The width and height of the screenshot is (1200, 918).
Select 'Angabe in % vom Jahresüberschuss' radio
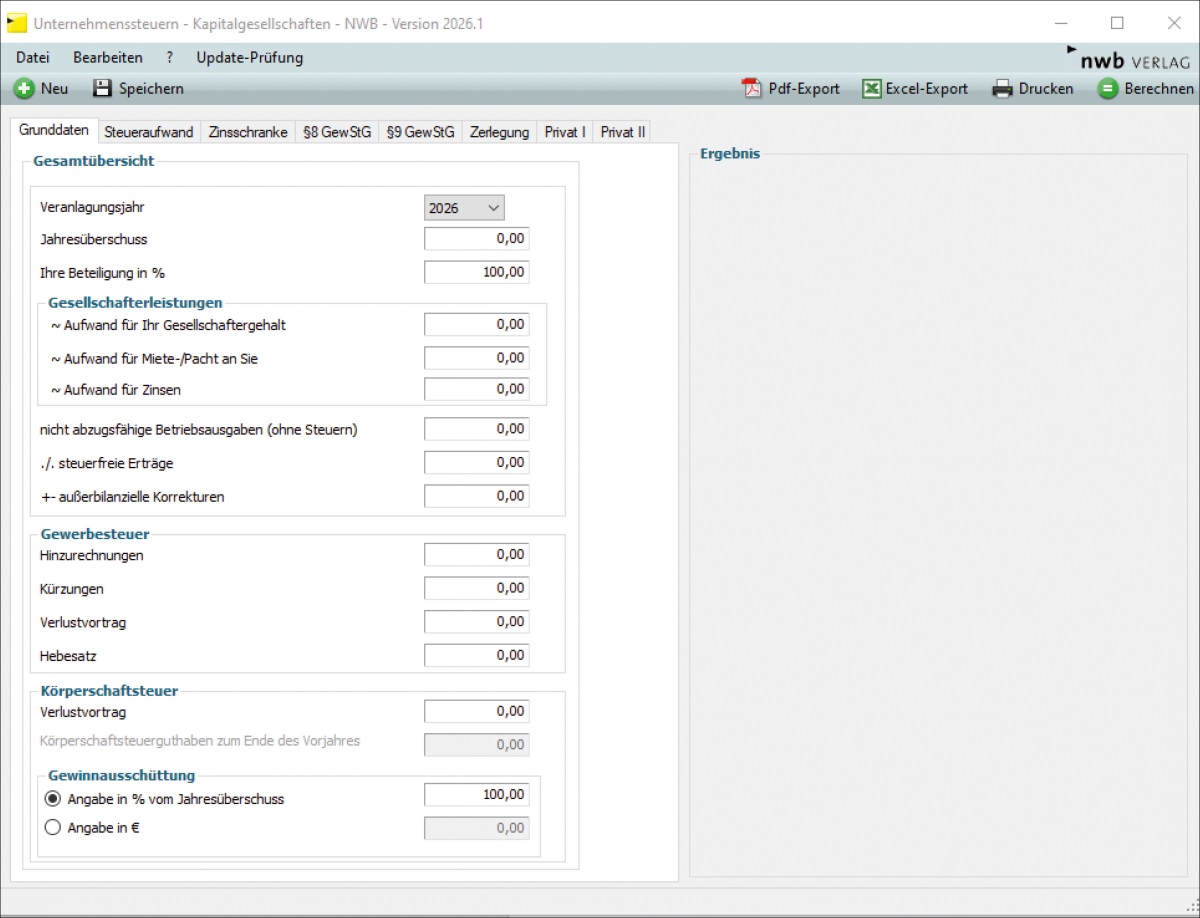pyautogui.click(x=54, y=799)
